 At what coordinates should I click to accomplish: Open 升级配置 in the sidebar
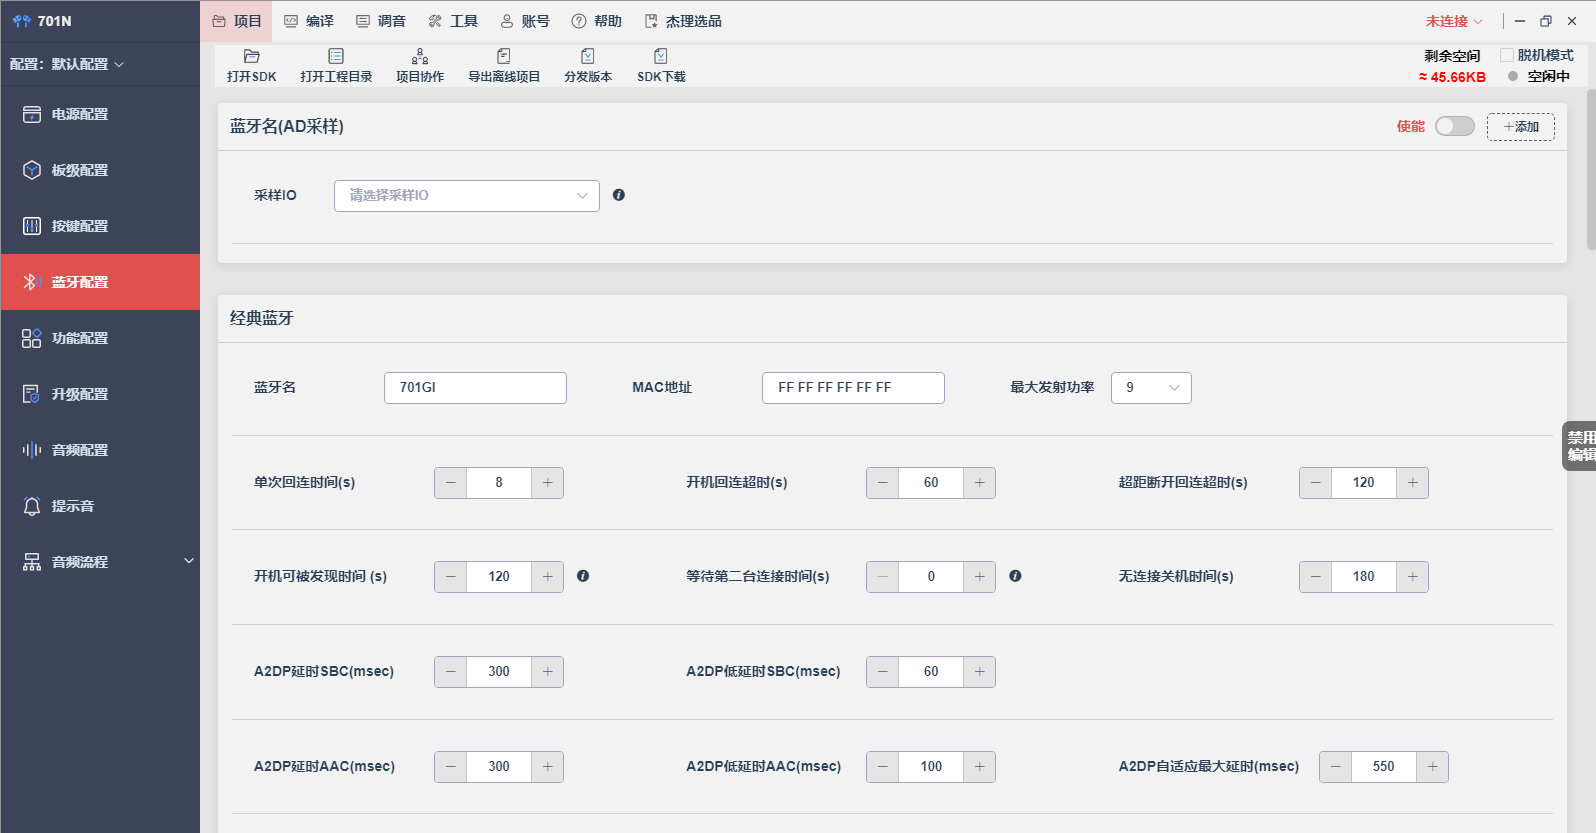point(100,394)
